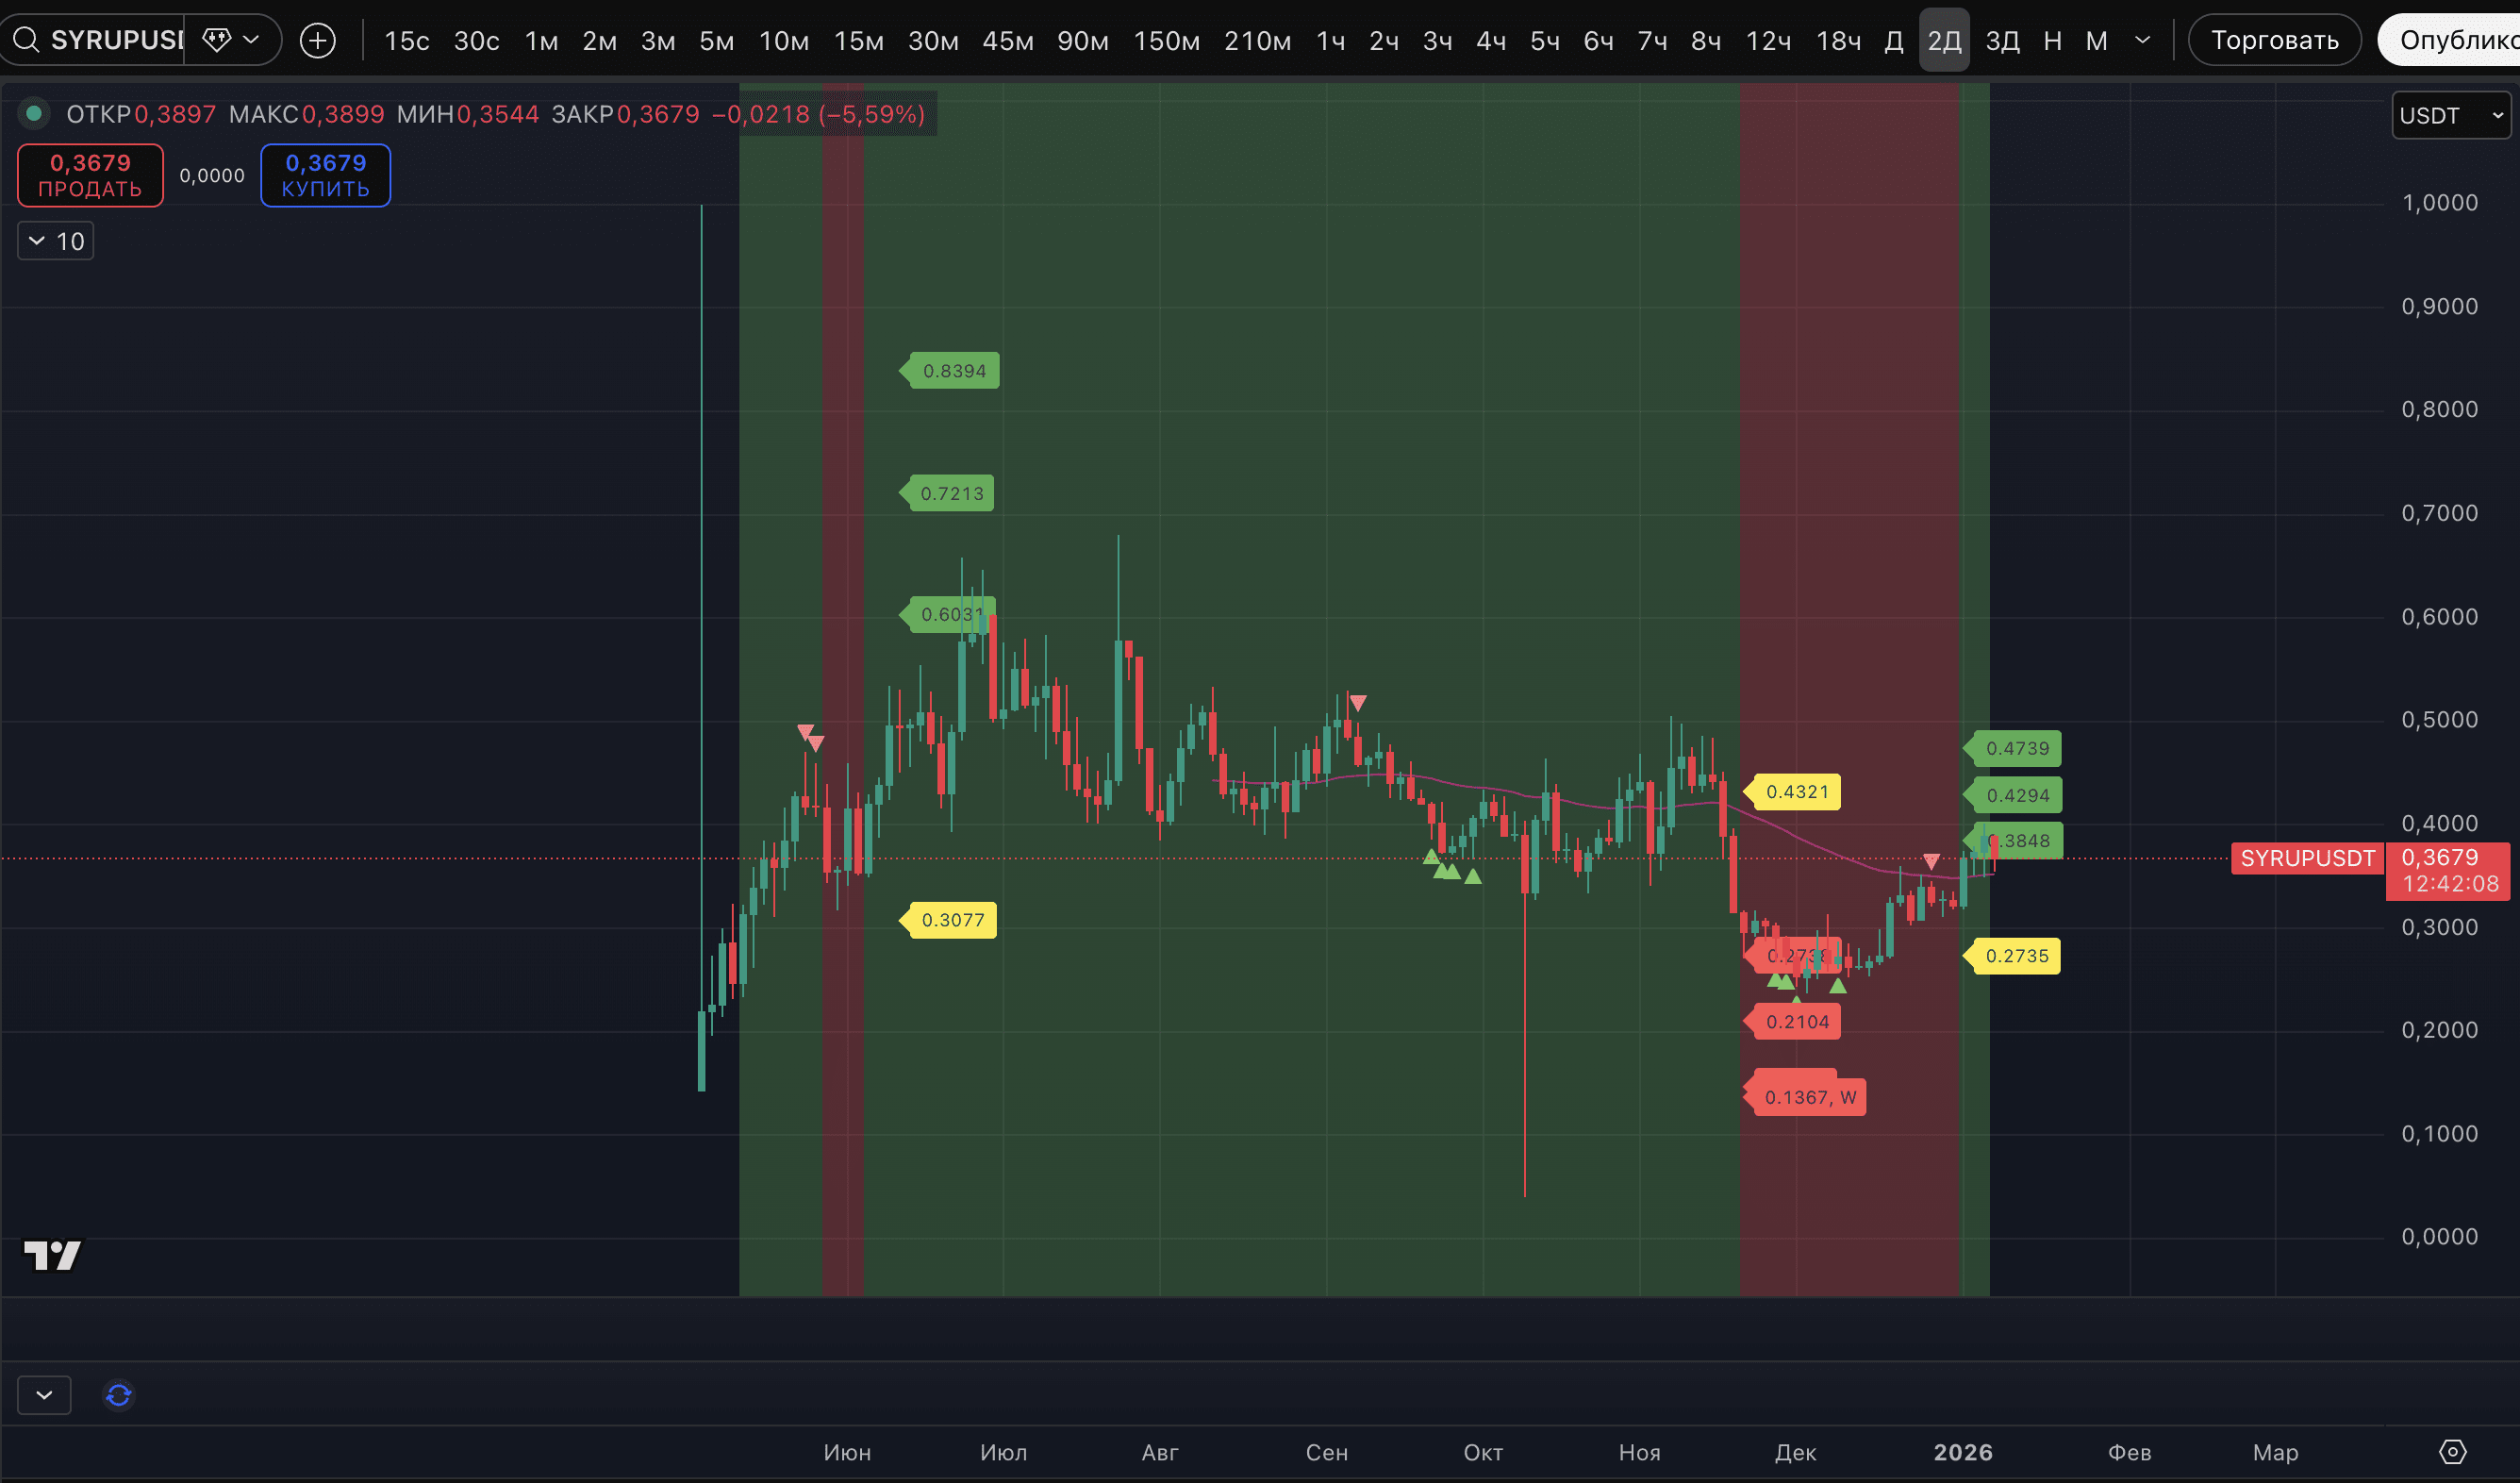
Task: Click the TradingView logo
Action: pos(52,1255)
